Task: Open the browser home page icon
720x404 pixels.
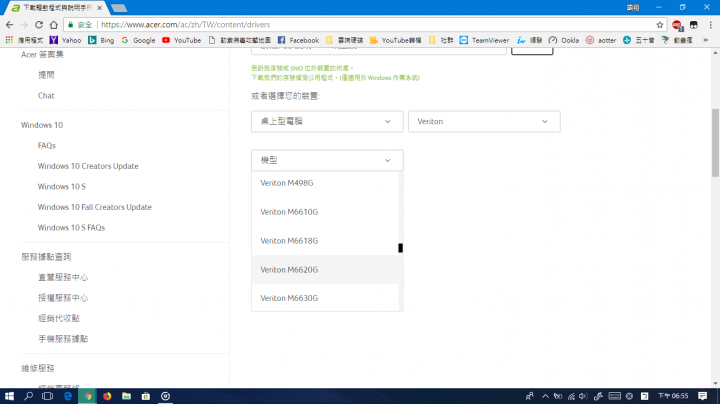Action: coord(54,25)
